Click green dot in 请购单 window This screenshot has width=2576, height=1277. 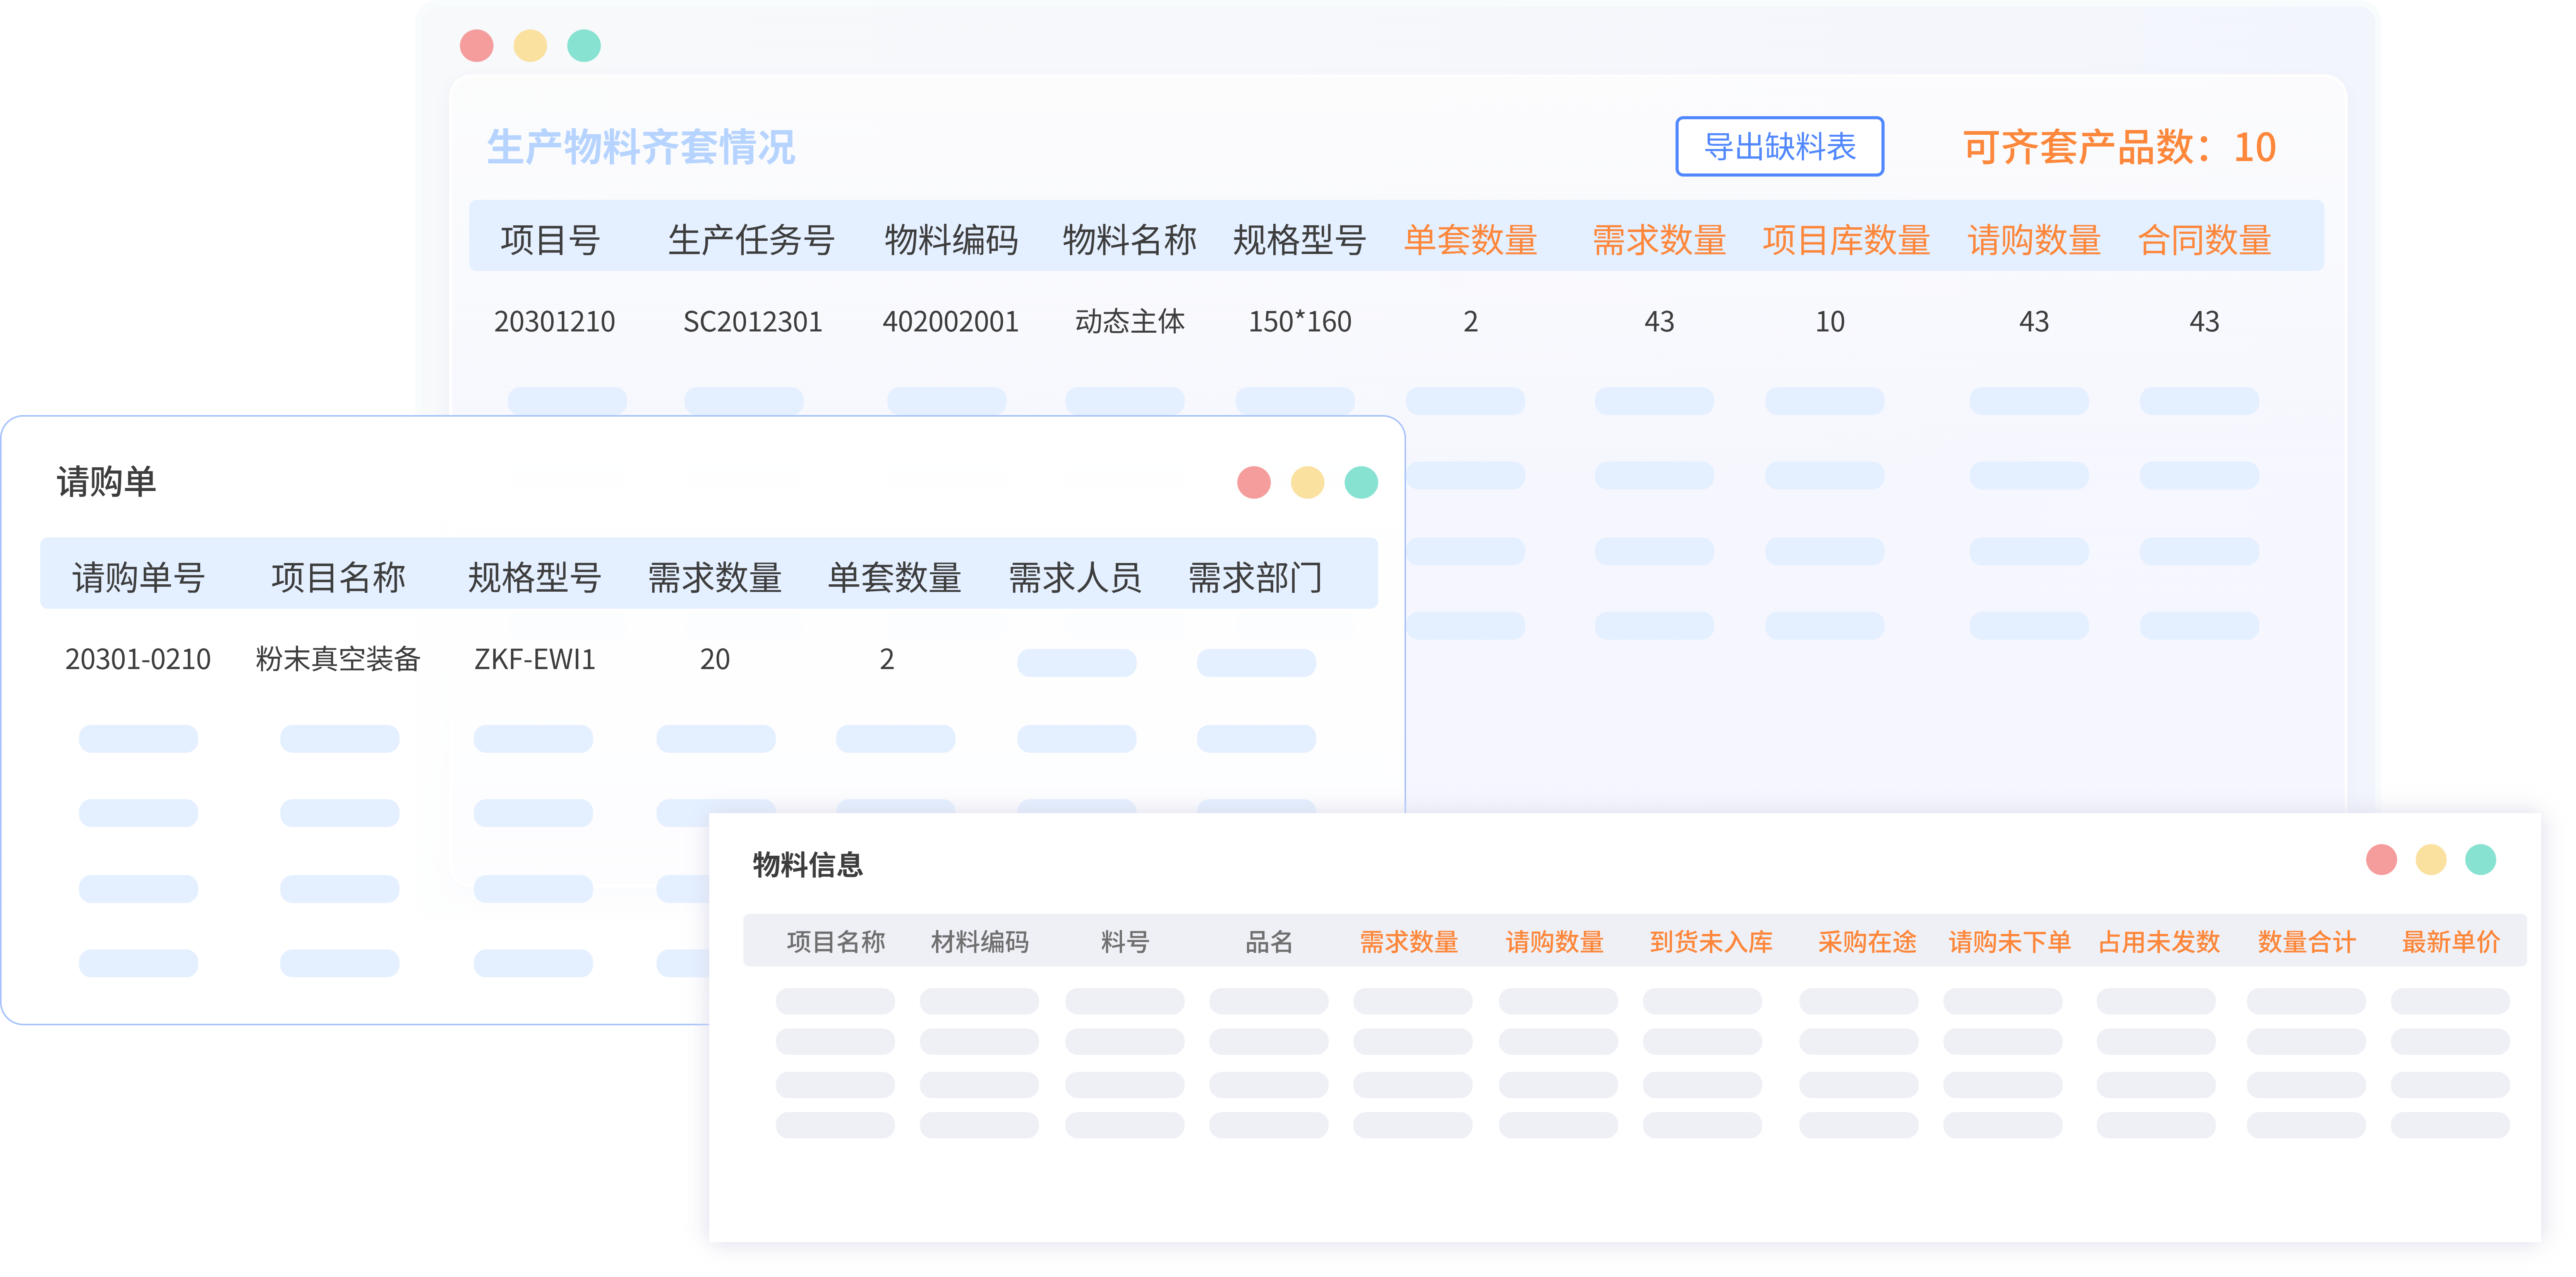tap(1361, 482)
